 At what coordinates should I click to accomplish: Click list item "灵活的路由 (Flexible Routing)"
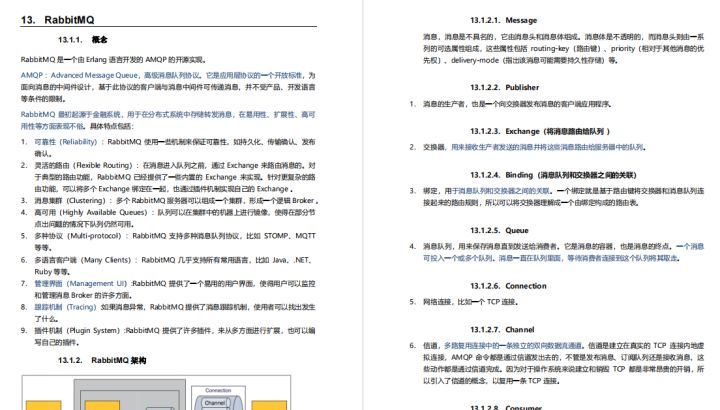pyautogui.click(x=84, y=165)
